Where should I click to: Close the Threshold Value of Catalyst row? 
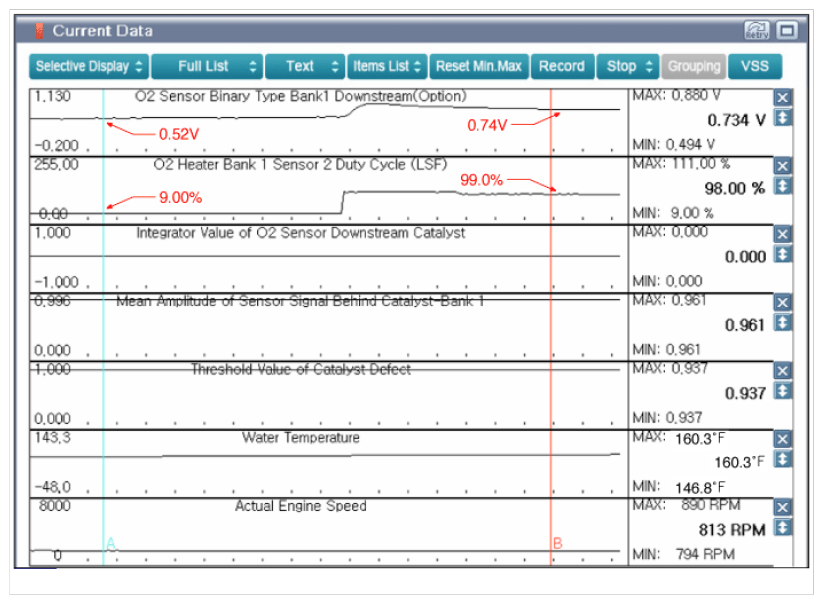(783, 371)
